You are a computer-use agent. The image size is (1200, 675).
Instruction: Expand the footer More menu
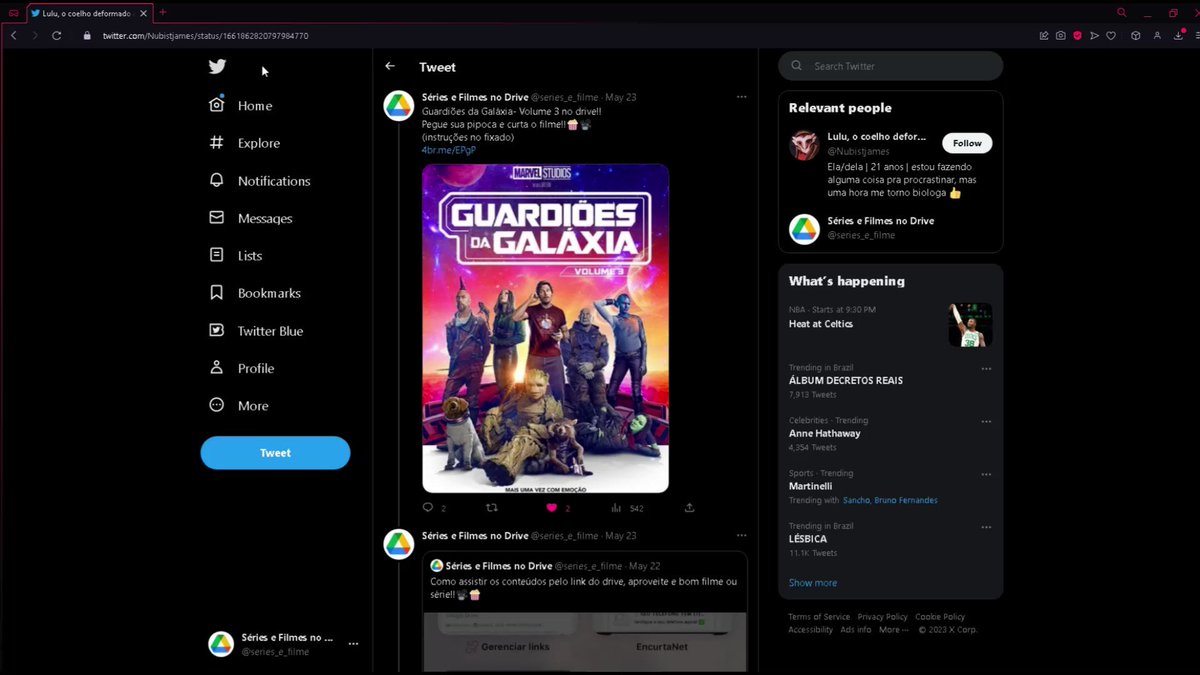893,630
